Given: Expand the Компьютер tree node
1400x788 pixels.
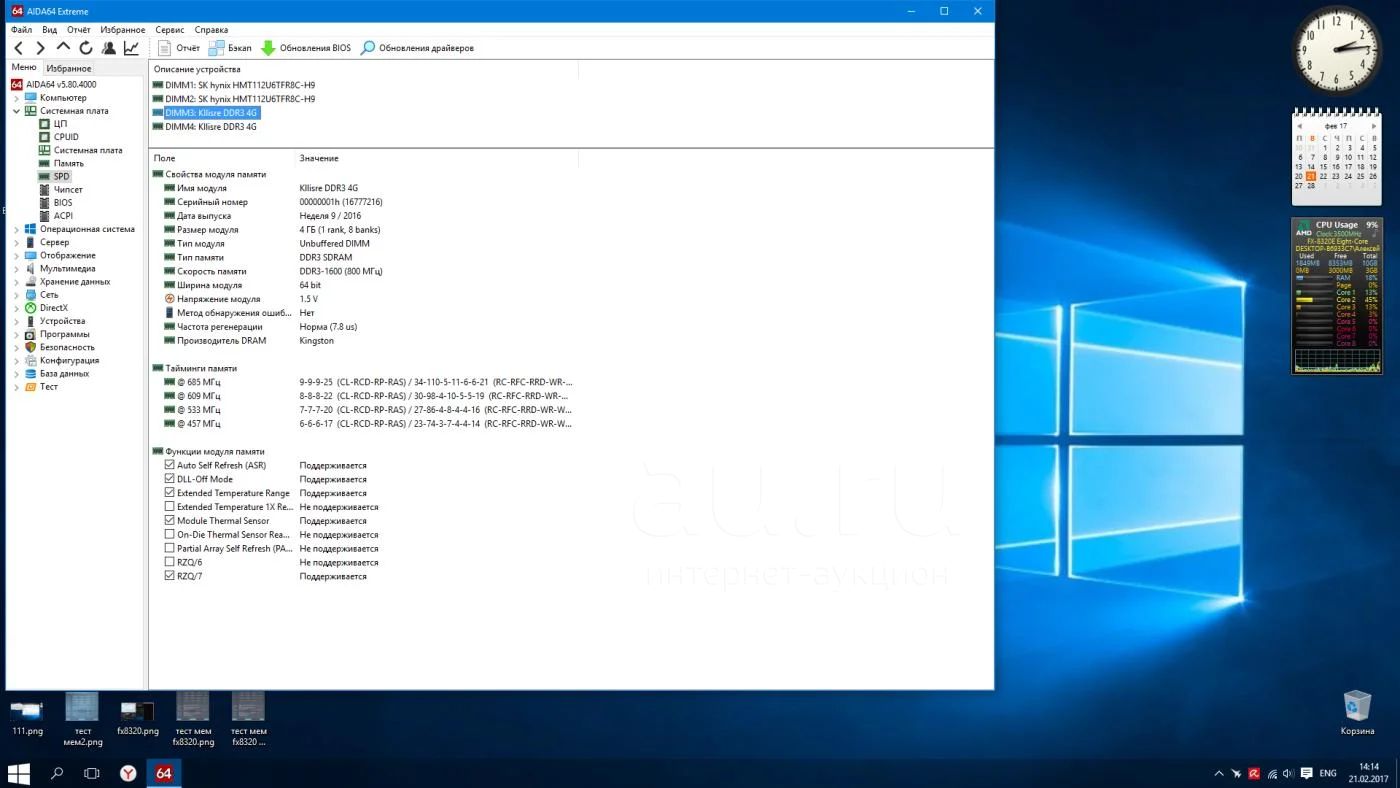Looking at the screenshot, I should pyautogui.click(x=17, y=98).
